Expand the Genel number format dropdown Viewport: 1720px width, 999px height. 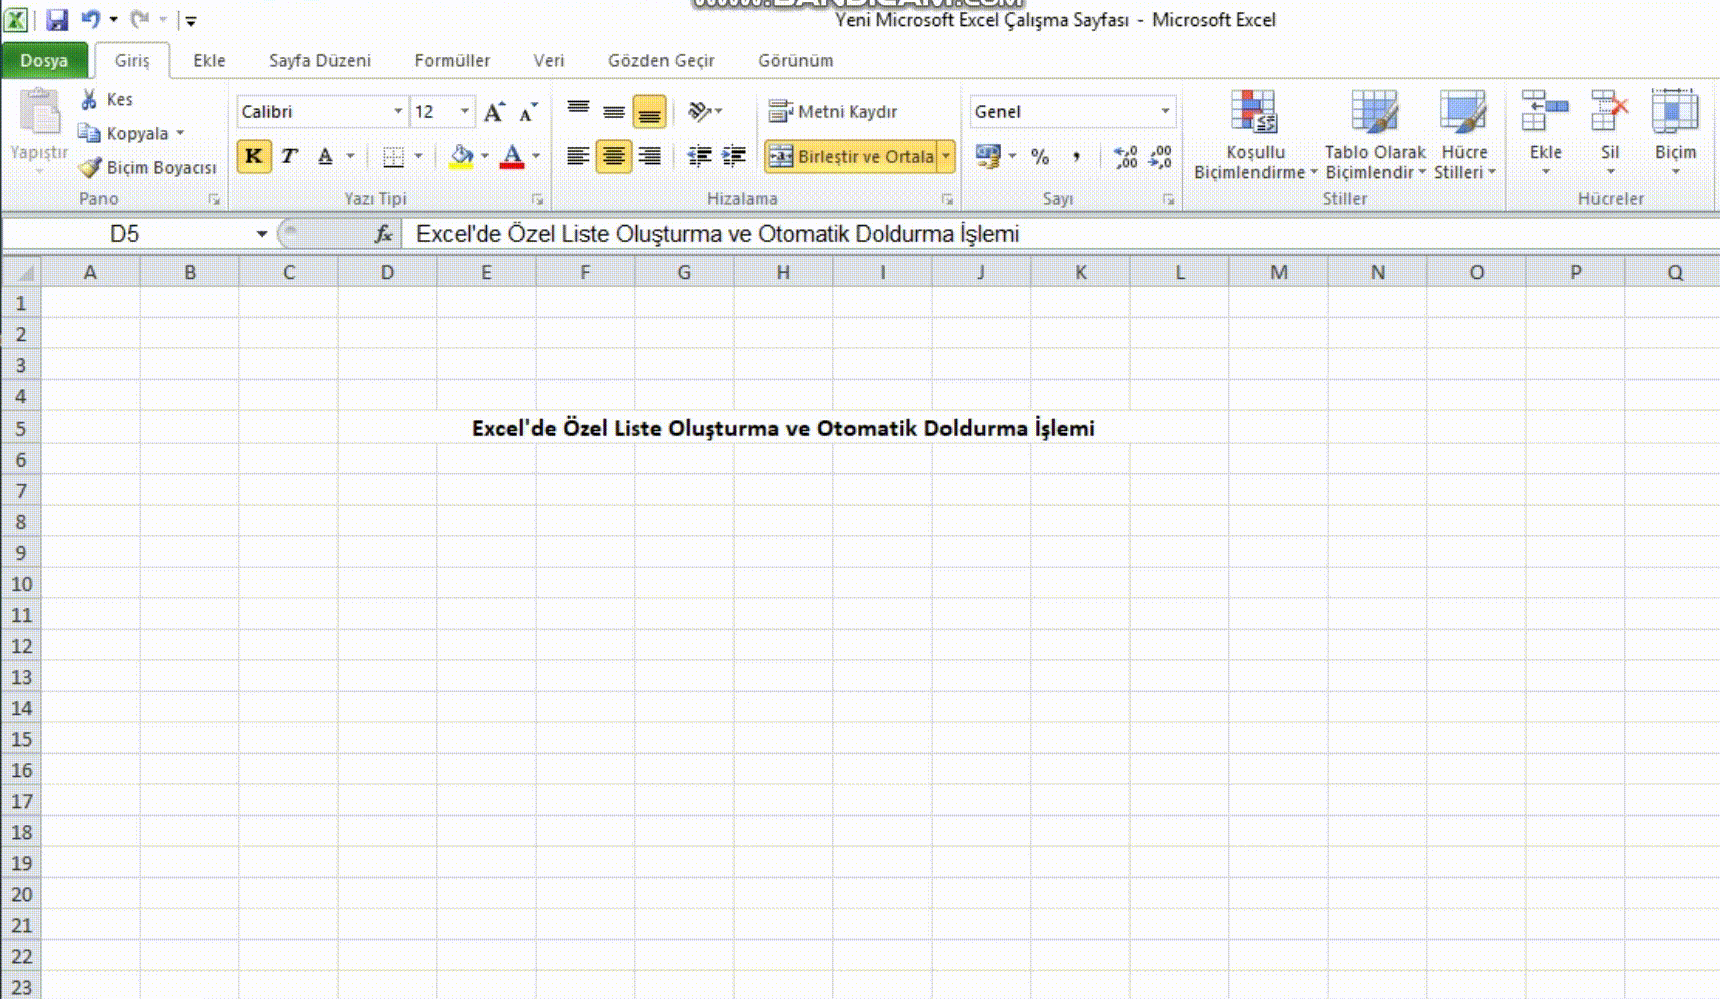click(1165, 111)
